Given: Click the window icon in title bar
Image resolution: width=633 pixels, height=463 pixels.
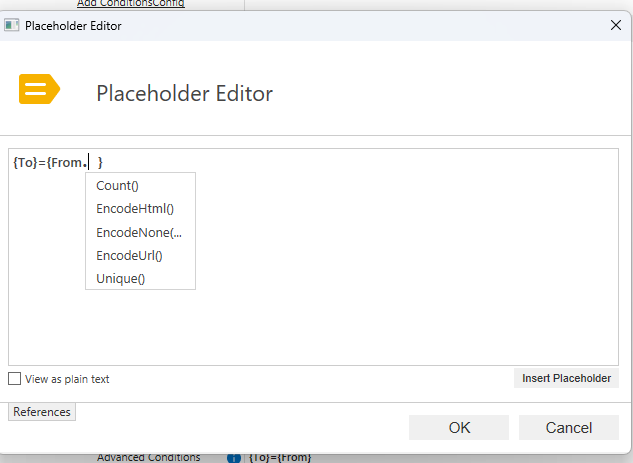Looking at the screenshot, I should (11, 25).
